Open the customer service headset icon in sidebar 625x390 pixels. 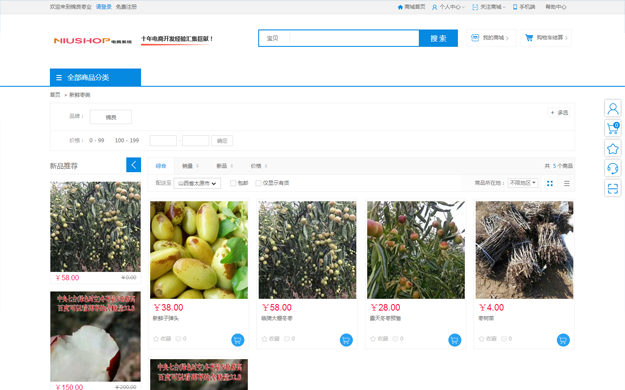[613, 168]
